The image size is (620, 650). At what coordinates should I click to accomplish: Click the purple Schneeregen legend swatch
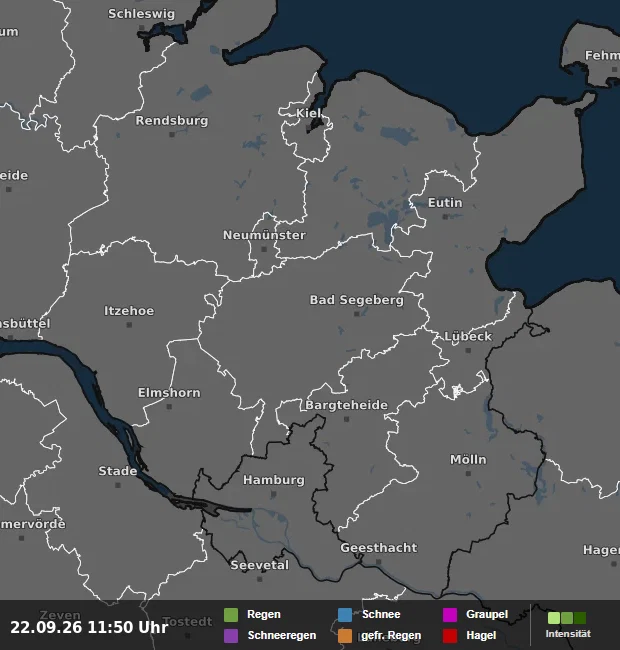click(x=231, y=636)
